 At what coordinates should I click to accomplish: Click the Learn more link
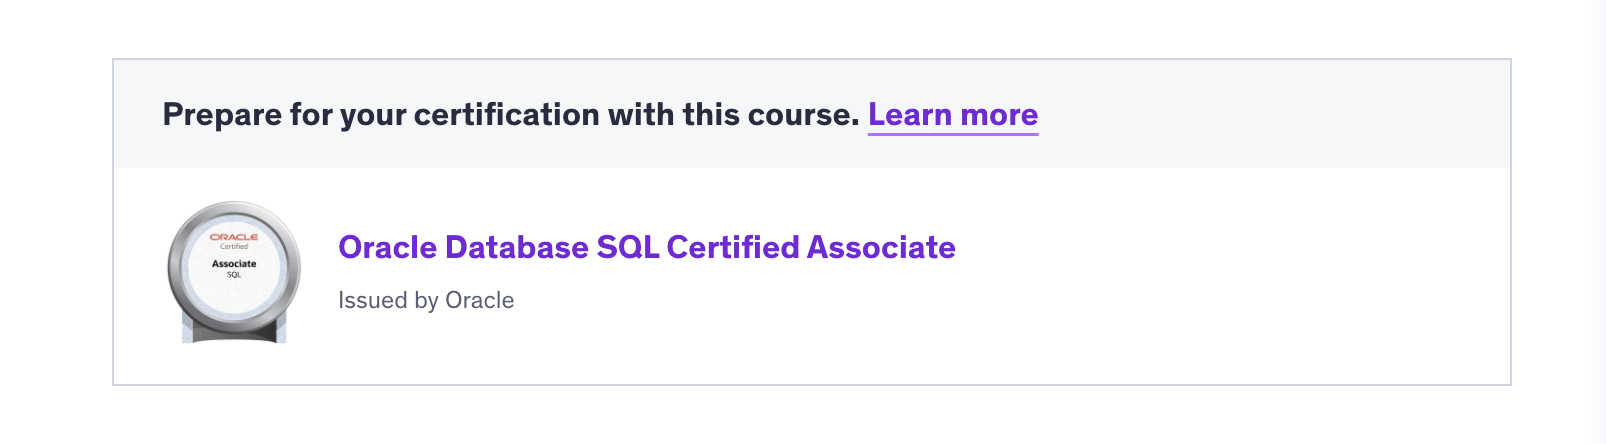pyautogui.click(x=952, y=115)
